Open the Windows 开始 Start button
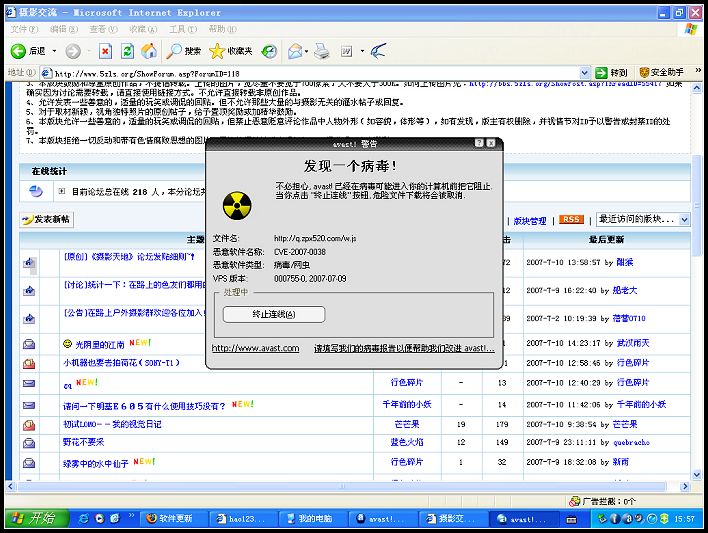The width and height of the screenshot is (708, 533). pos(36,519)
